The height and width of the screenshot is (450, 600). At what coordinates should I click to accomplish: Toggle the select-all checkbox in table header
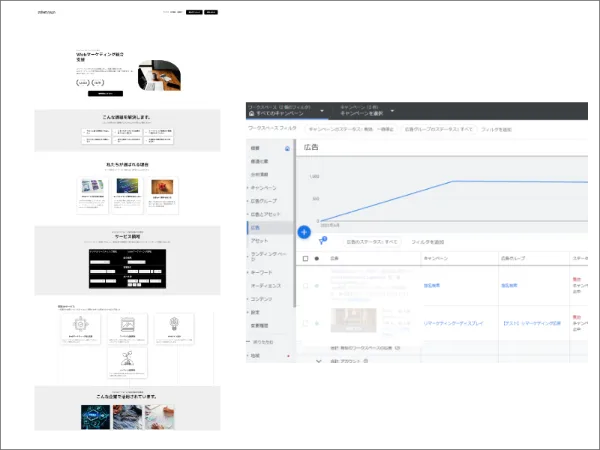pos(306,258)
